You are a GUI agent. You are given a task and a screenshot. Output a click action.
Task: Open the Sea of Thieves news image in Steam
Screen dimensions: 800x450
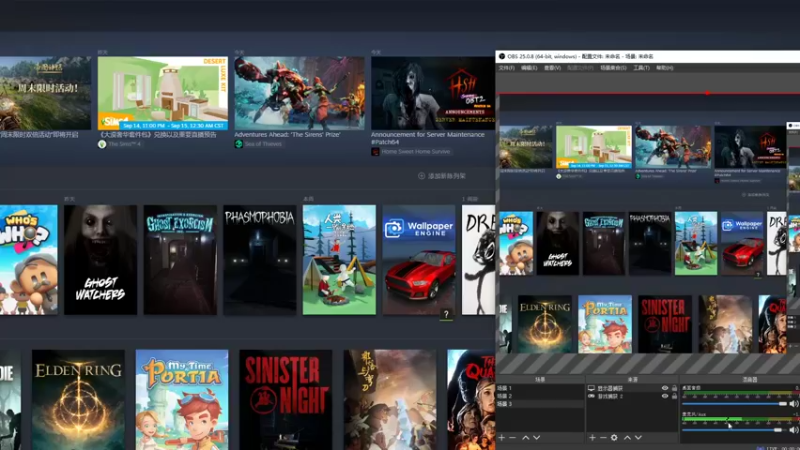[299, 93]
